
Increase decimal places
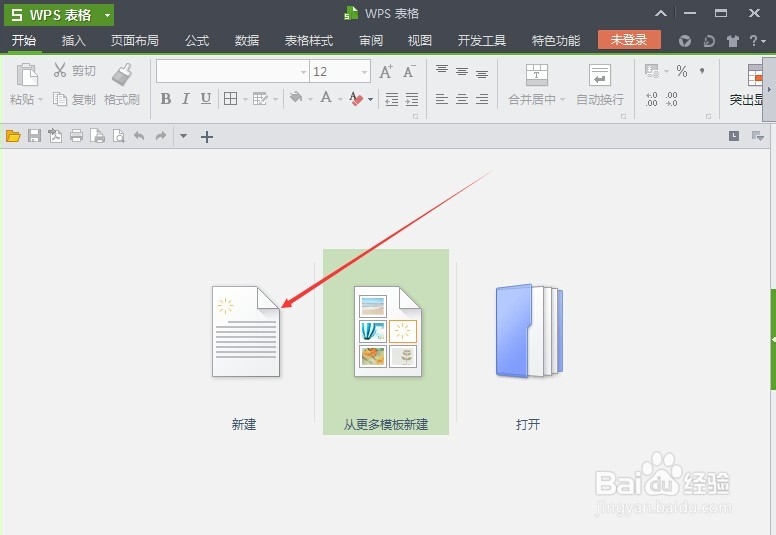click(x=652, y=99)
